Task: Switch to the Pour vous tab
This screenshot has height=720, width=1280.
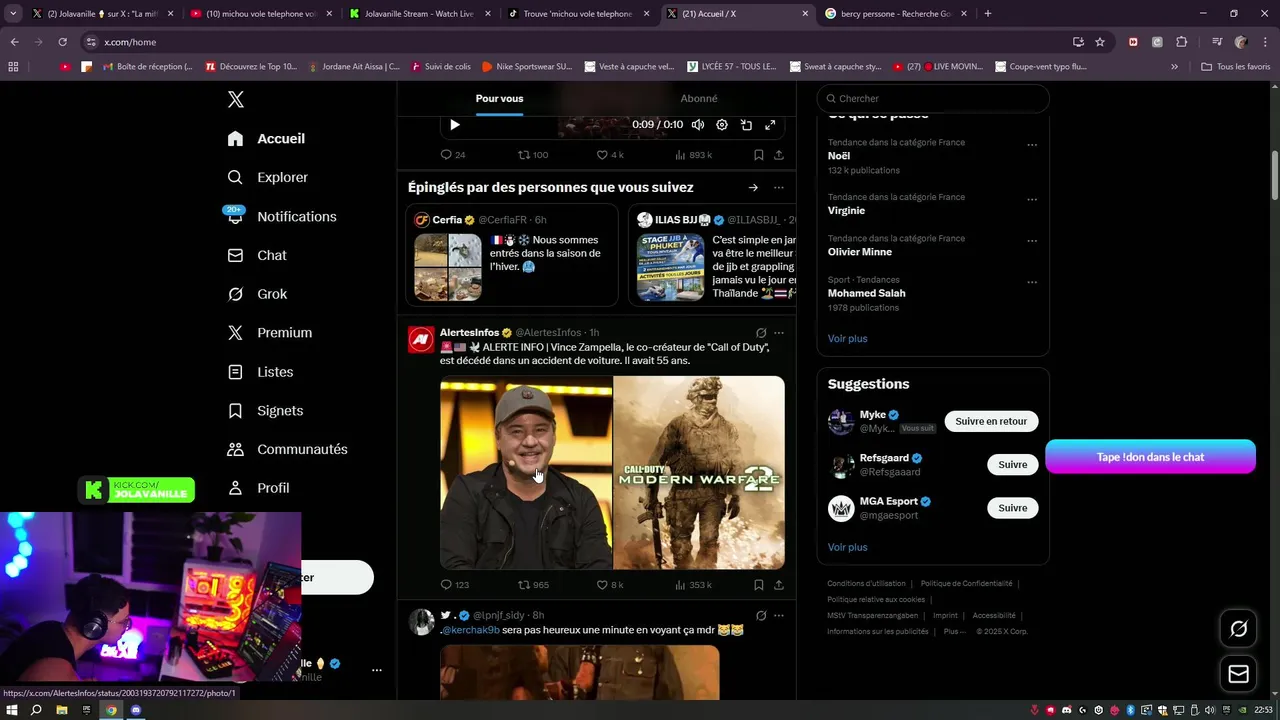Action: [x=499, y=98]
